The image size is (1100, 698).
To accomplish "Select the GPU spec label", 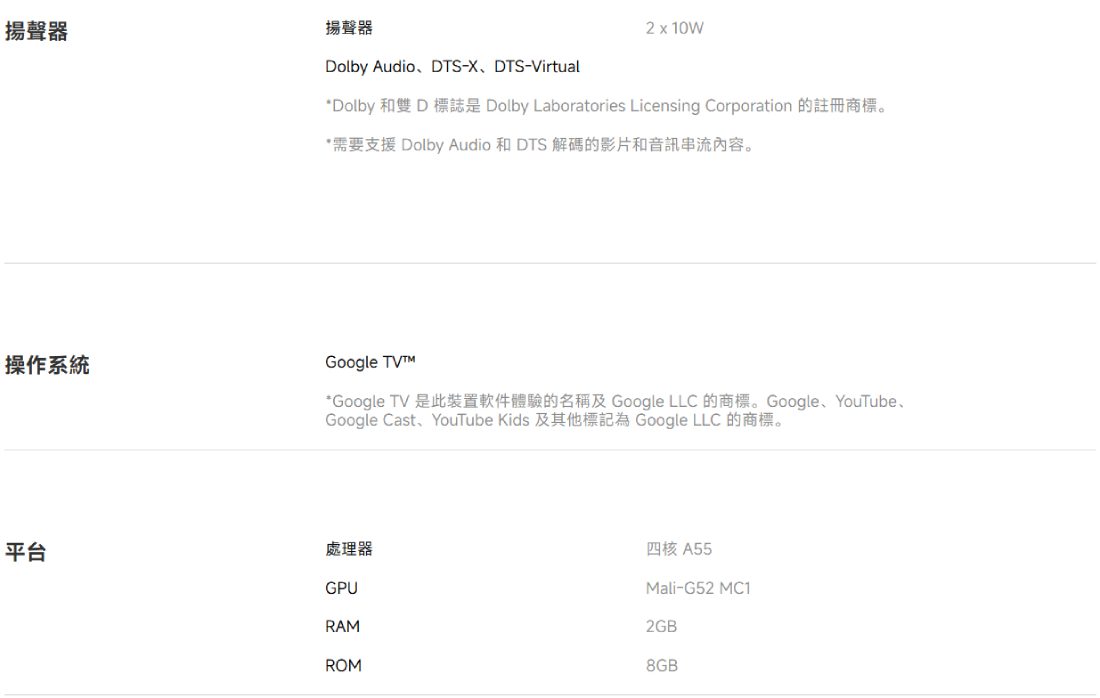I will pyautogui.click(x=341, y=588).
